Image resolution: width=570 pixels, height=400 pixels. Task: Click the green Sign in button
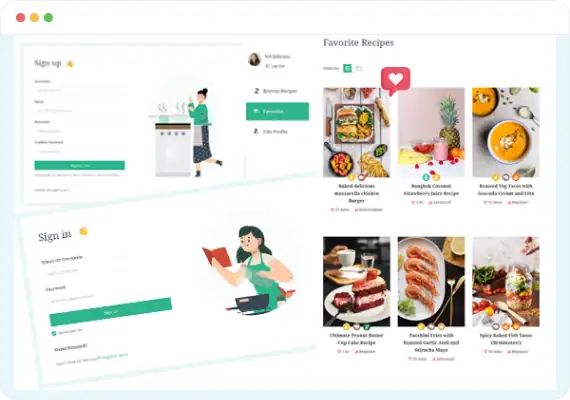click(111, 312)
